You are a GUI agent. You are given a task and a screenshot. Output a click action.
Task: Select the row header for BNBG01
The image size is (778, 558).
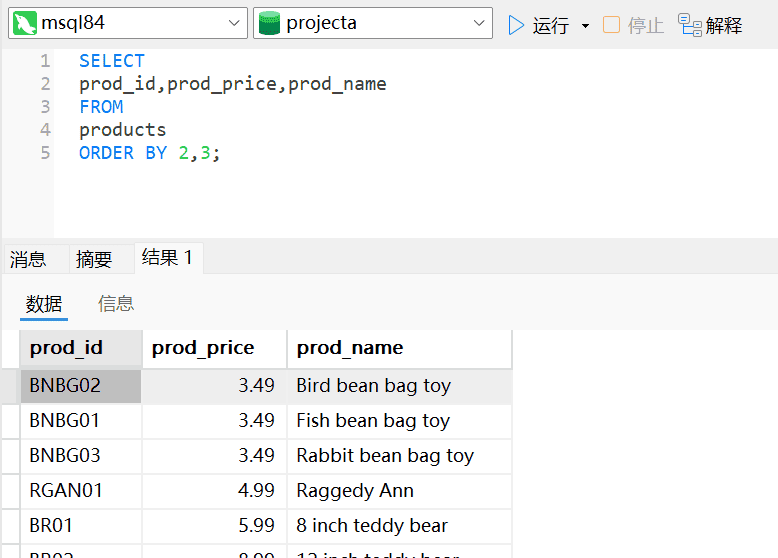[10, 421]
